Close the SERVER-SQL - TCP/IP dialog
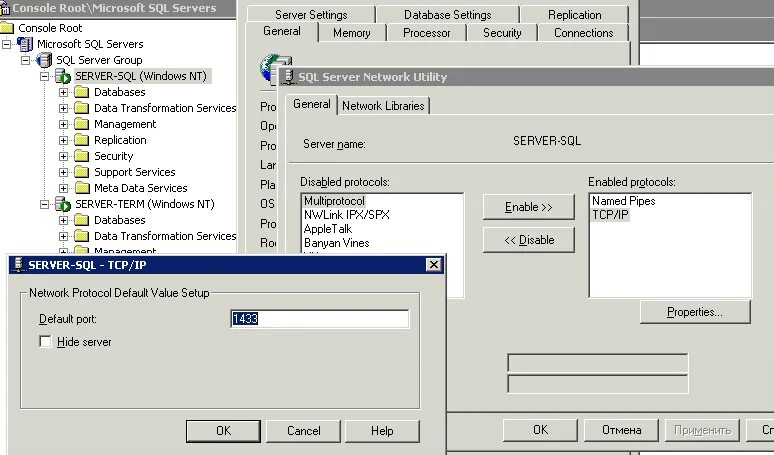774x455 pixels. [433, 265]
